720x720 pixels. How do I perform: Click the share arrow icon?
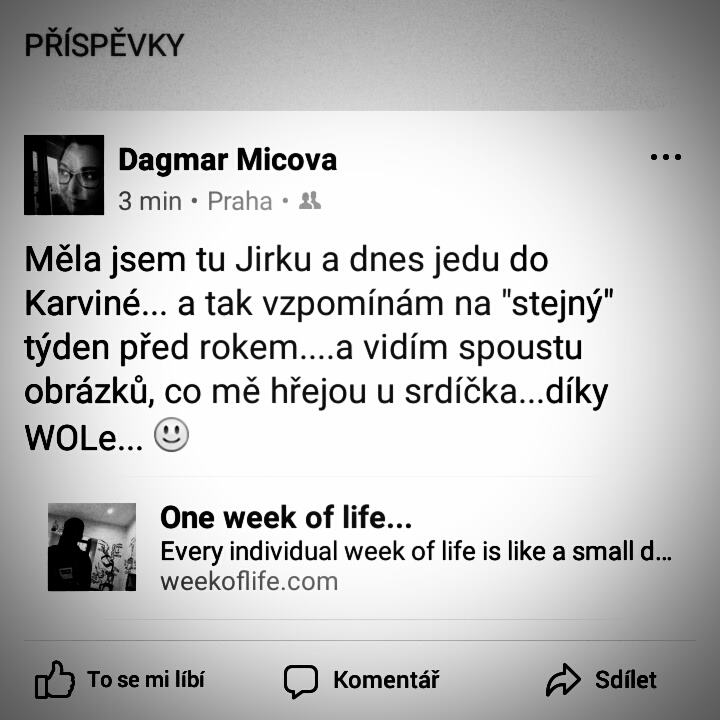pos(563,680)
